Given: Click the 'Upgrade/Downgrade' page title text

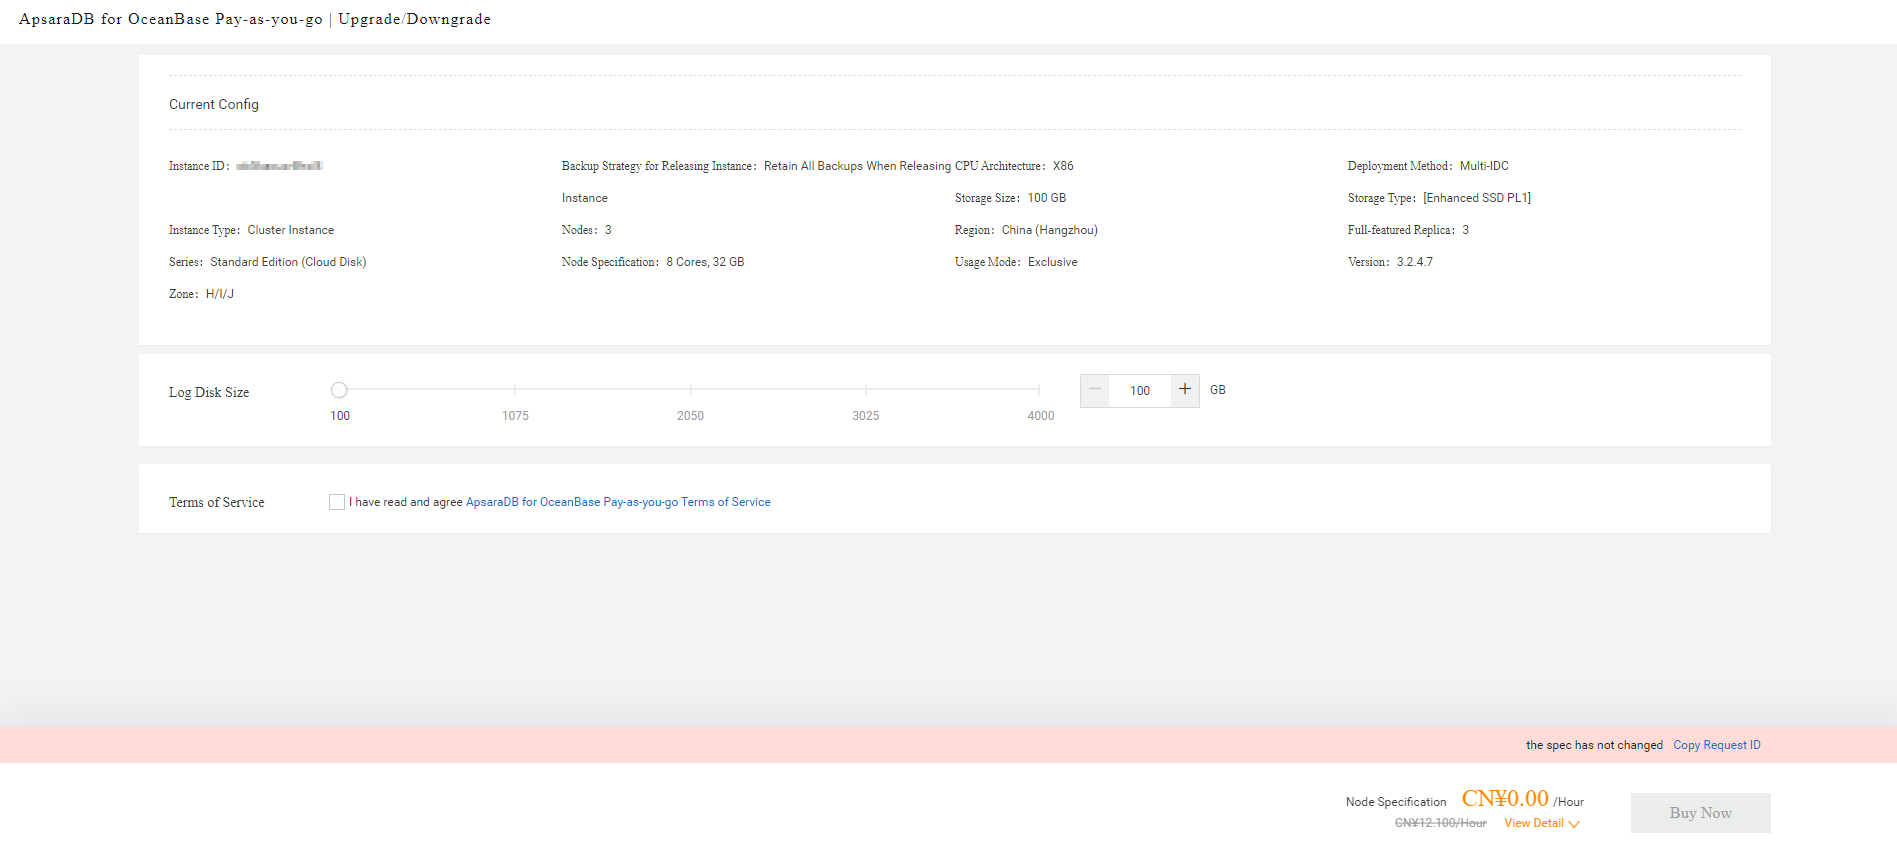Looking at the screenshot, I should tap(414, 19).
